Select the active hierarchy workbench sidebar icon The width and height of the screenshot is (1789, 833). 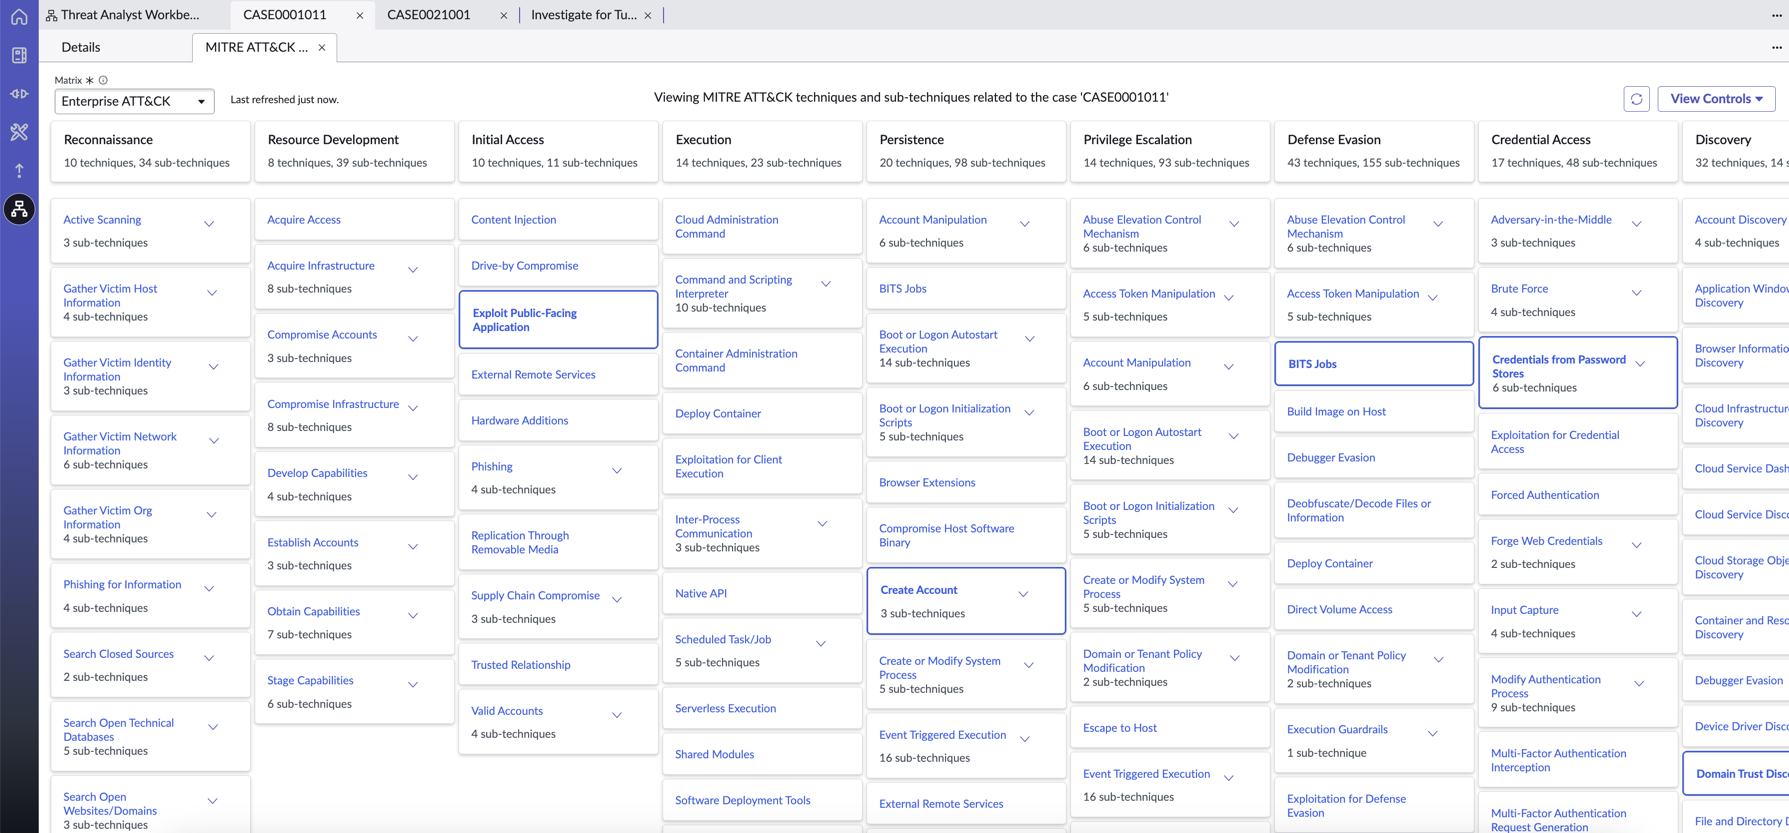(x=19, y=209)
